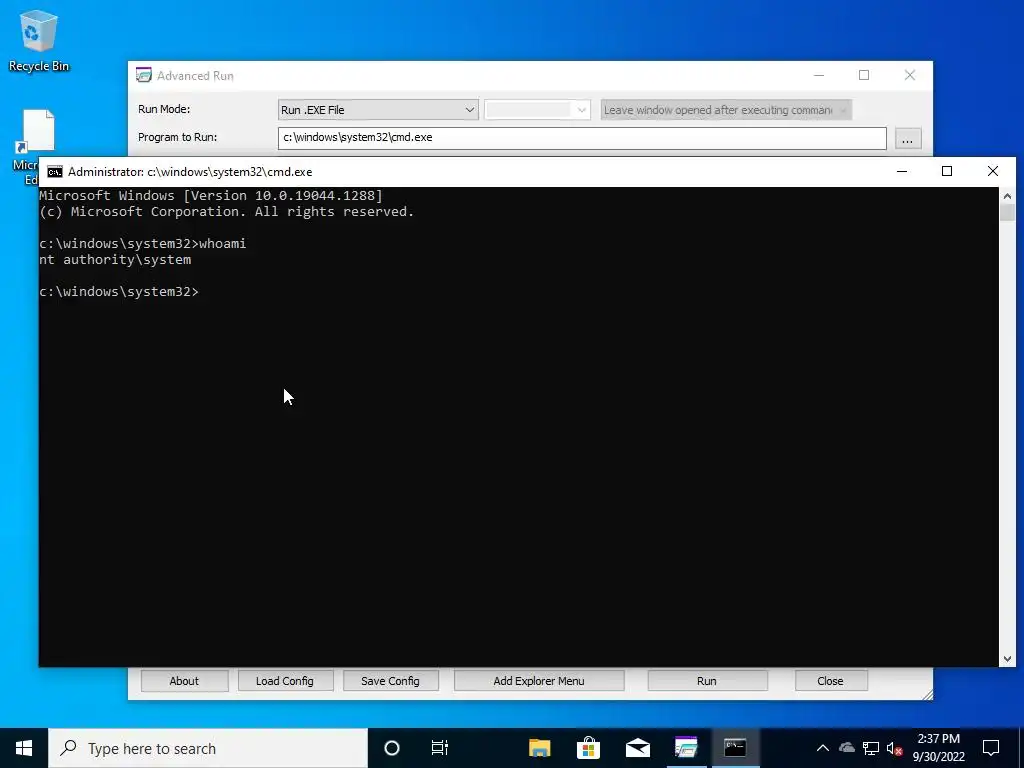Open Cortana from the taskbar
1024x768 pixels.
392,748
